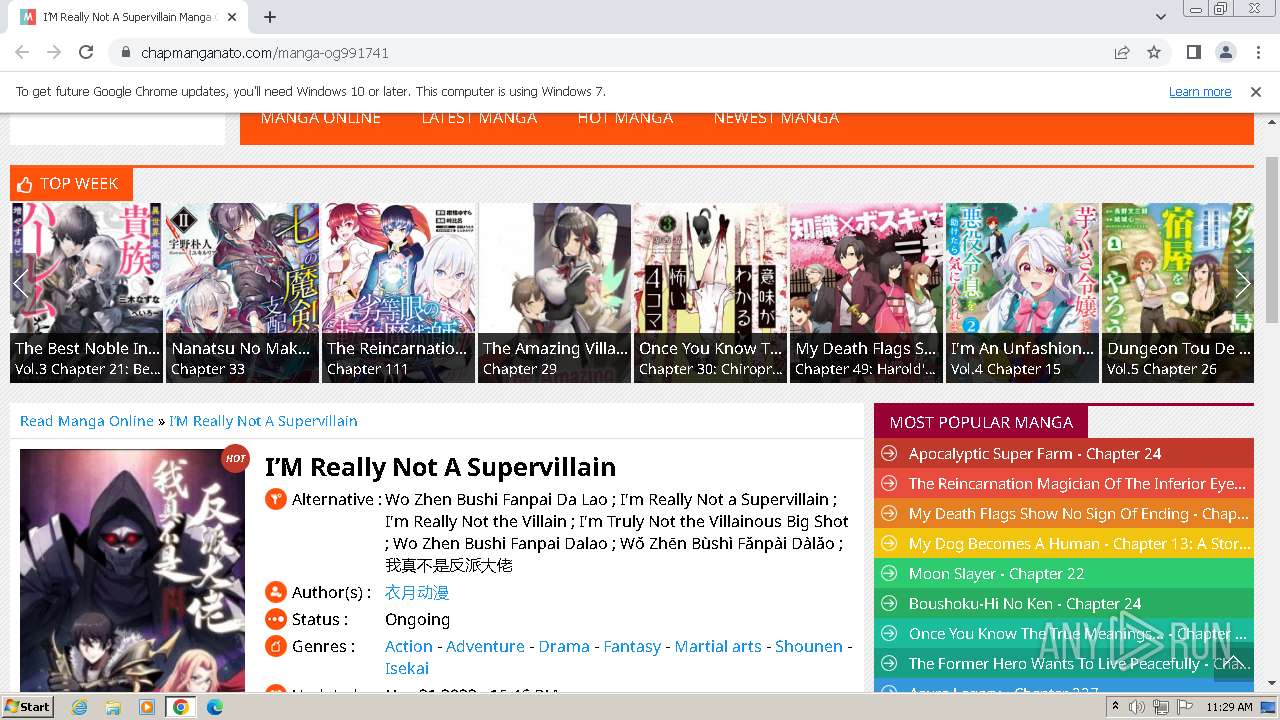Open the Chrome profile avatar
This screenshot has width=1280, height=720.
coord(1225,52)
